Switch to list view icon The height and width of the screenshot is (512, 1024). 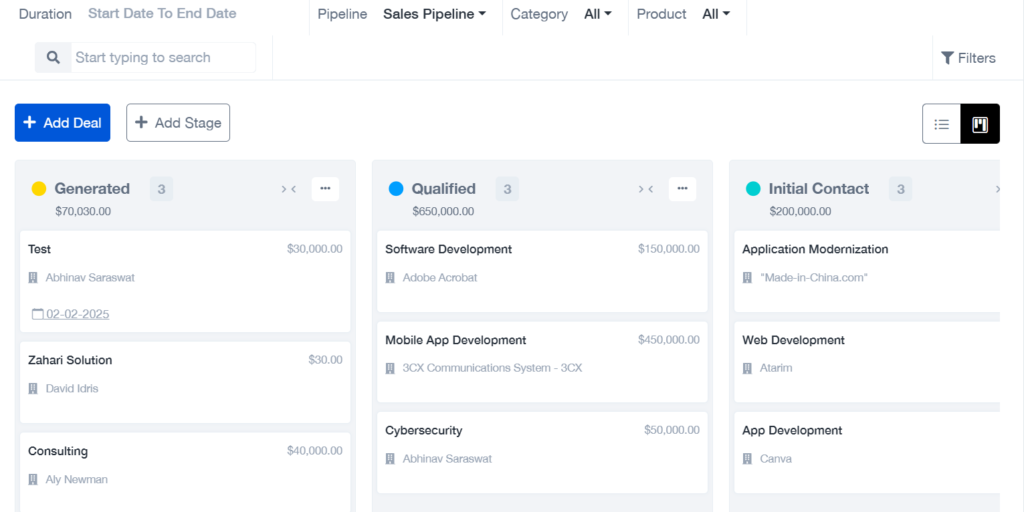point(941,124)
